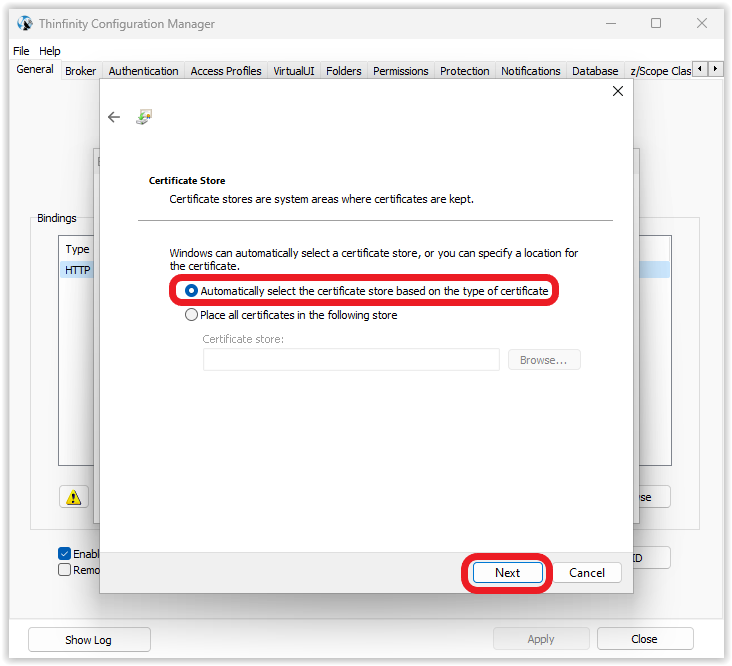Click the back arrow in certificate wizard

pyautogui.click(x=114, y=117)
